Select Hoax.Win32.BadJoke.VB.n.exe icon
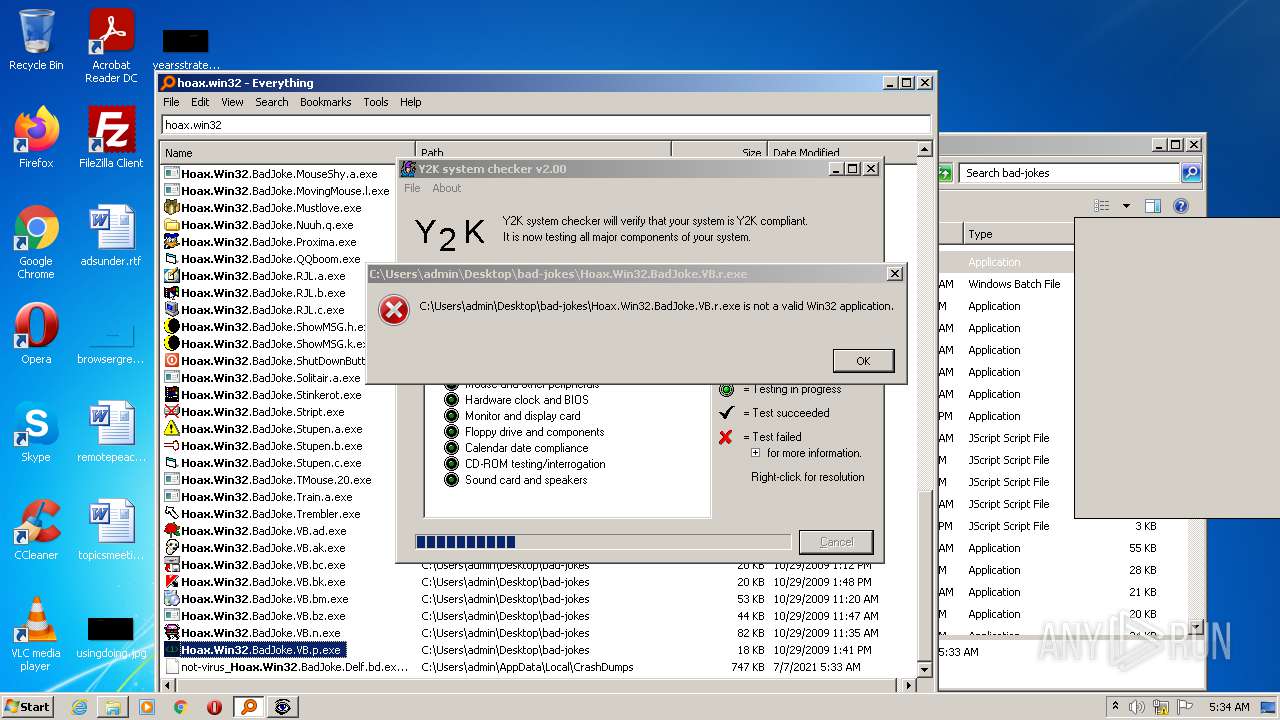This screenshot has width=1280, height=720. tap(172, 633)
